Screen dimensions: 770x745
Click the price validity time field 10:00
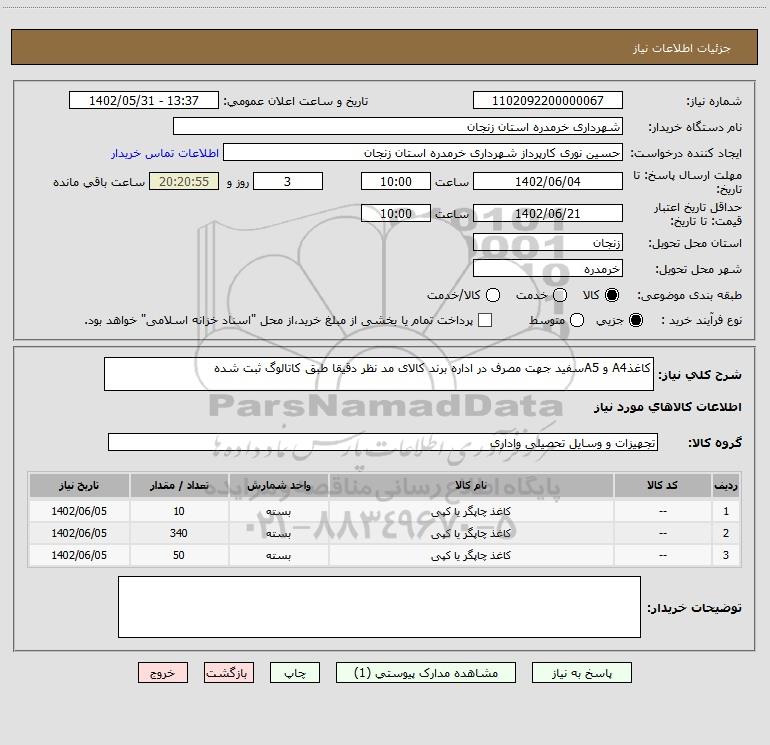(396, 213)
